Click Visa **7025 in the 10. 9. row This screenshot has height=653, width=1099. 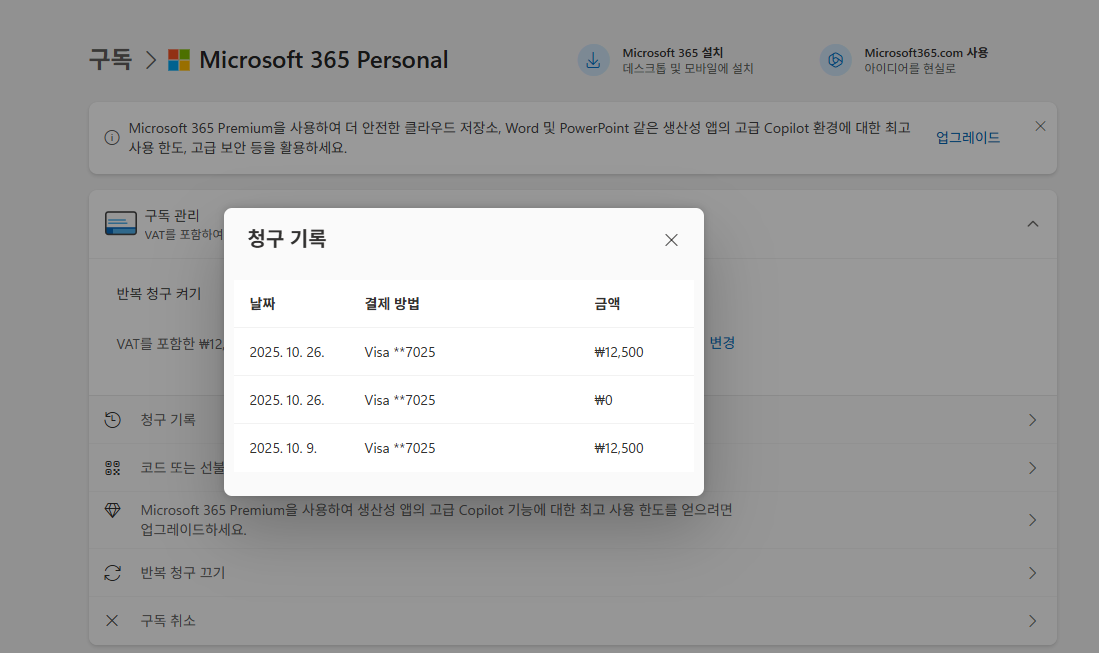coord(400,448)
